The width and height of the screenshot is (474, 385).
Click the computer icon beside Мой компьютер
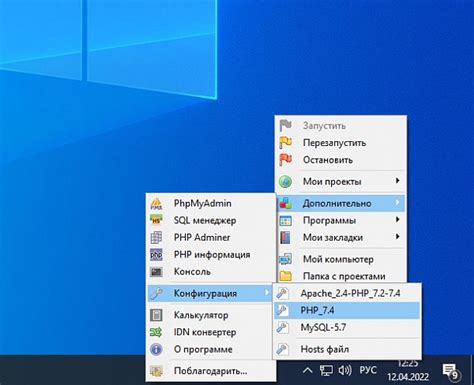285,259
